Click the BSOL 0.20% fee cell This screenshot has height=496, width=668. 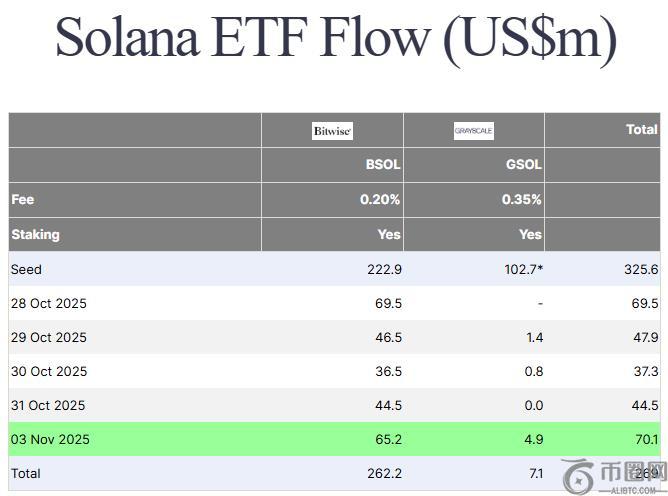pyautogui.click(x=380, y=200)
